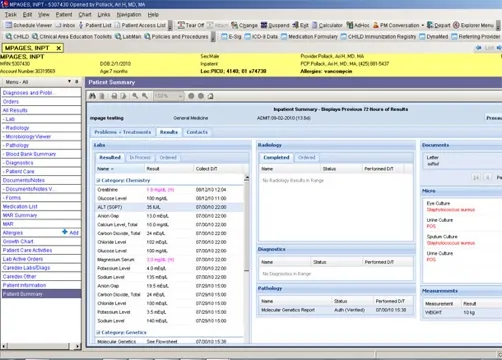Collapse the Category: Genetics group
The height and width of the screenshot is (360, 502).
(x=98, y=332)
